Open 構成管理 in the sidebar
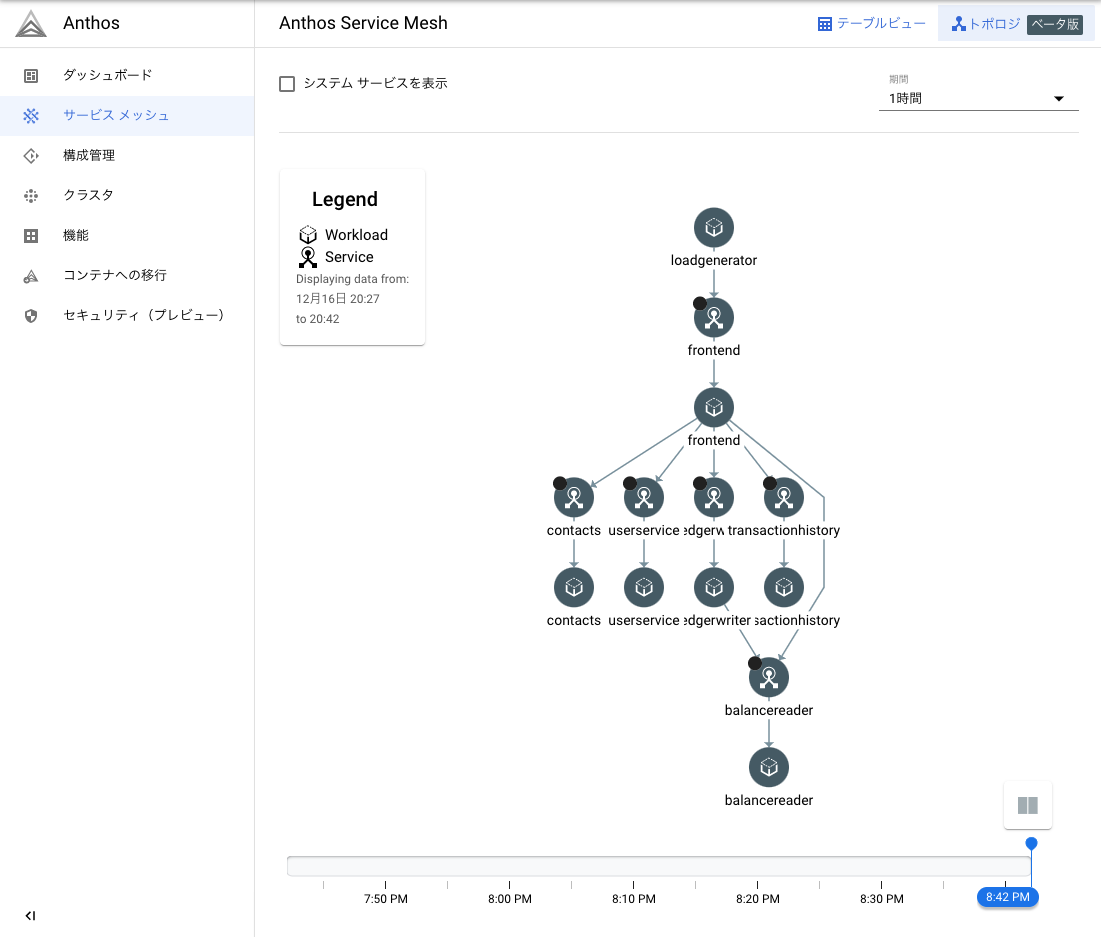 point(127,155)
